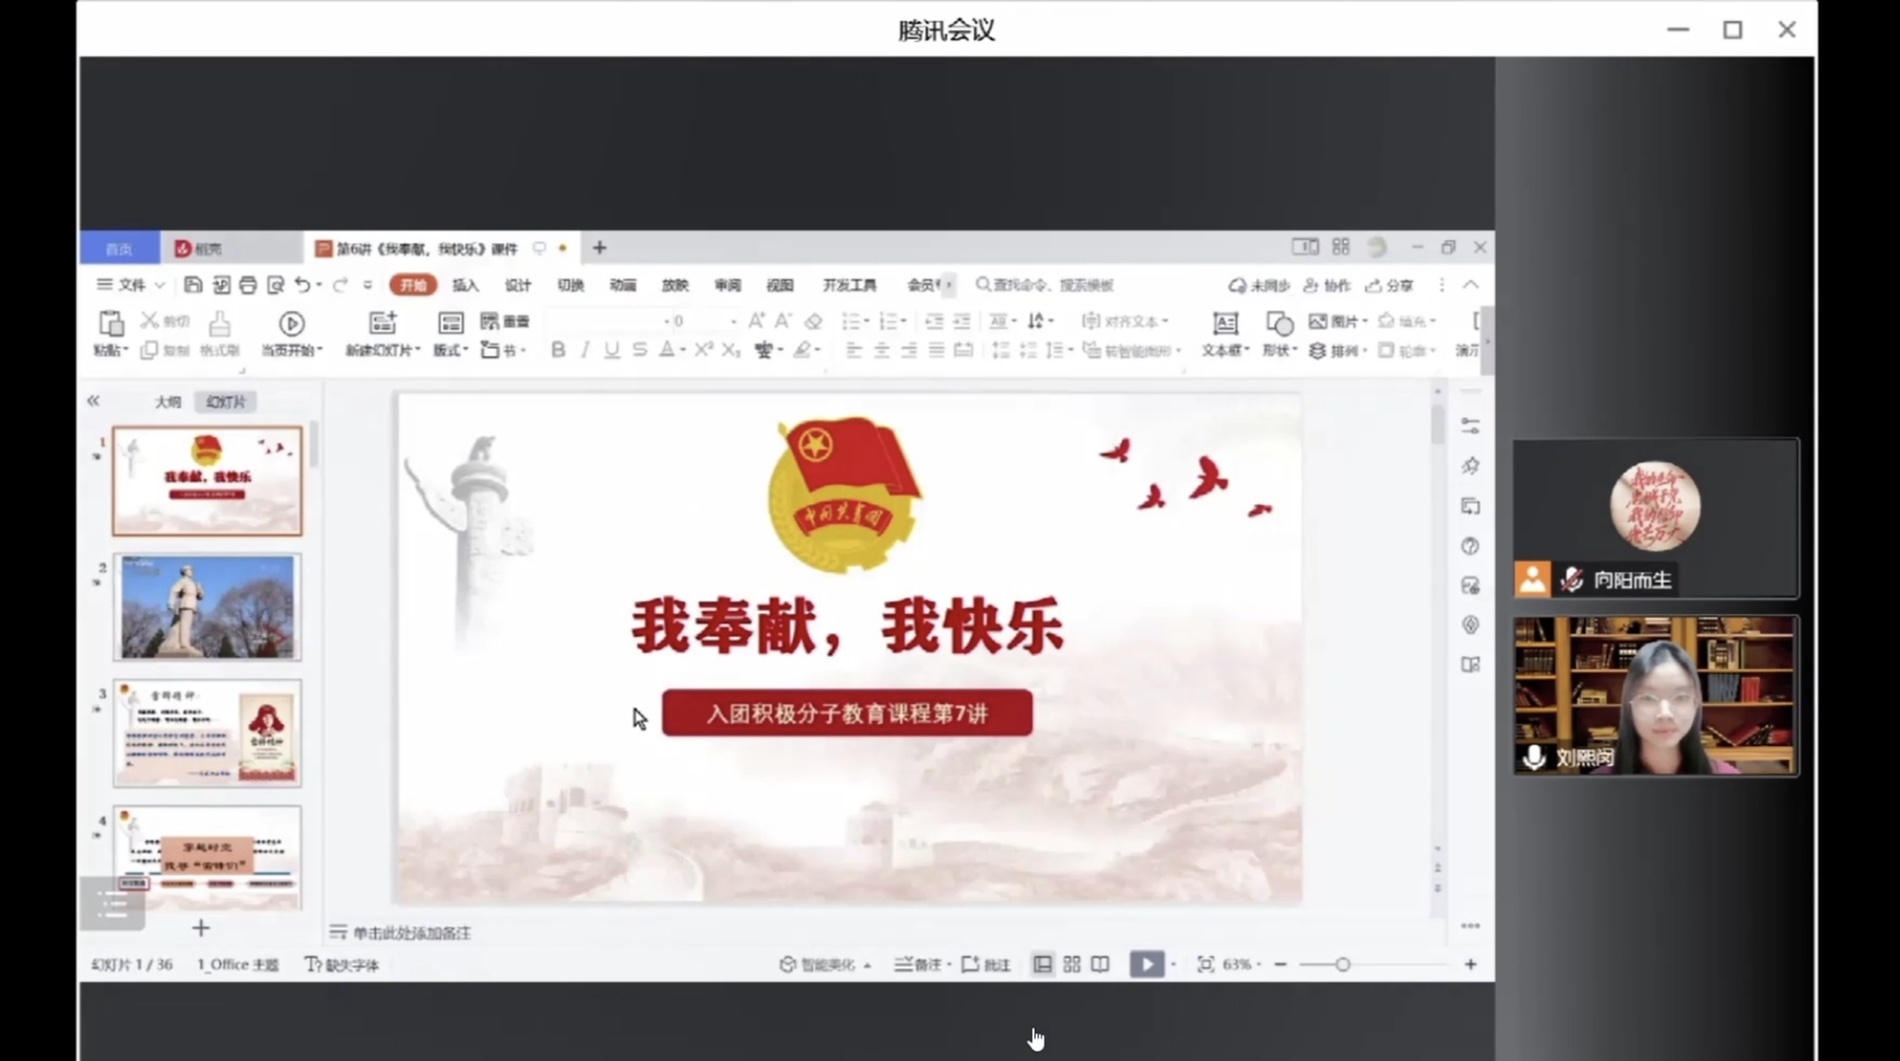Apply Strikethrough formatting
This screenshot has height=1061, width=1900.
pyautogui.click(x=639, y=349)
